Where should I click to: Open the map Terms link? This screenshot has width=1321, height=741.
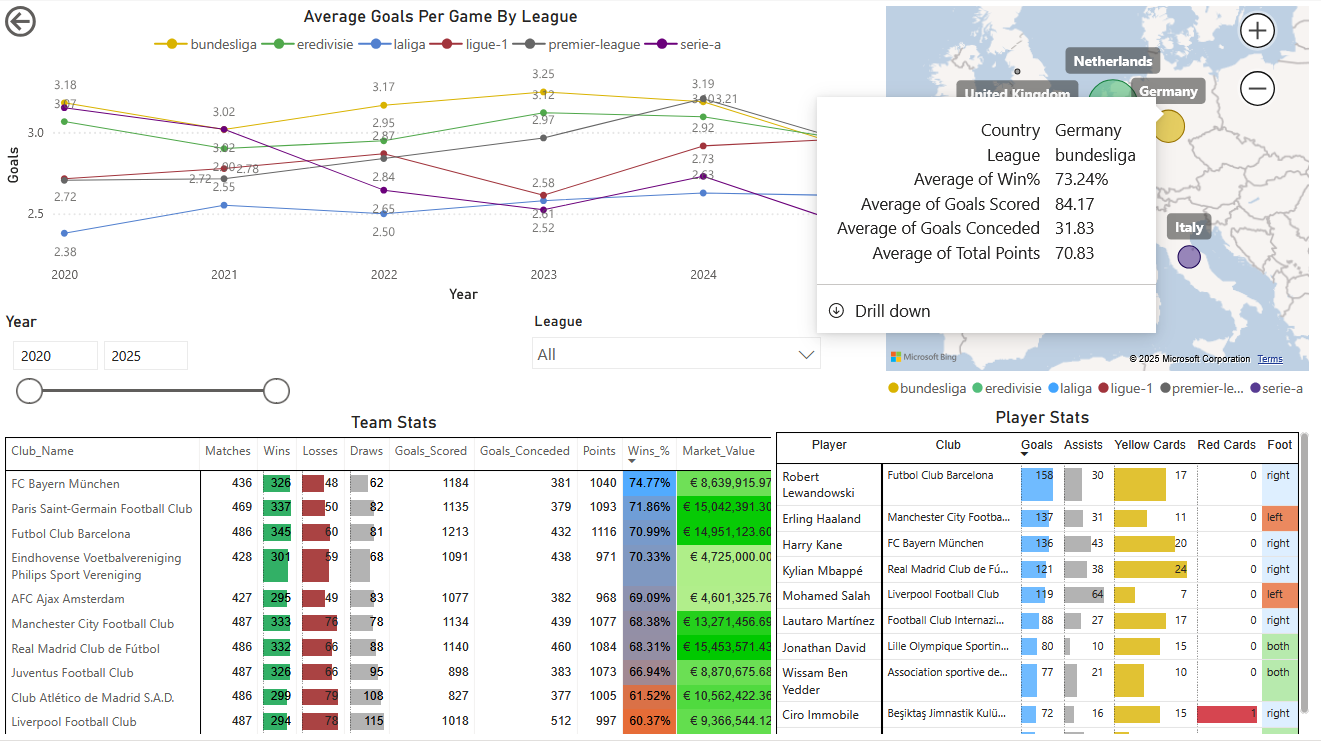click(1269, 359)
